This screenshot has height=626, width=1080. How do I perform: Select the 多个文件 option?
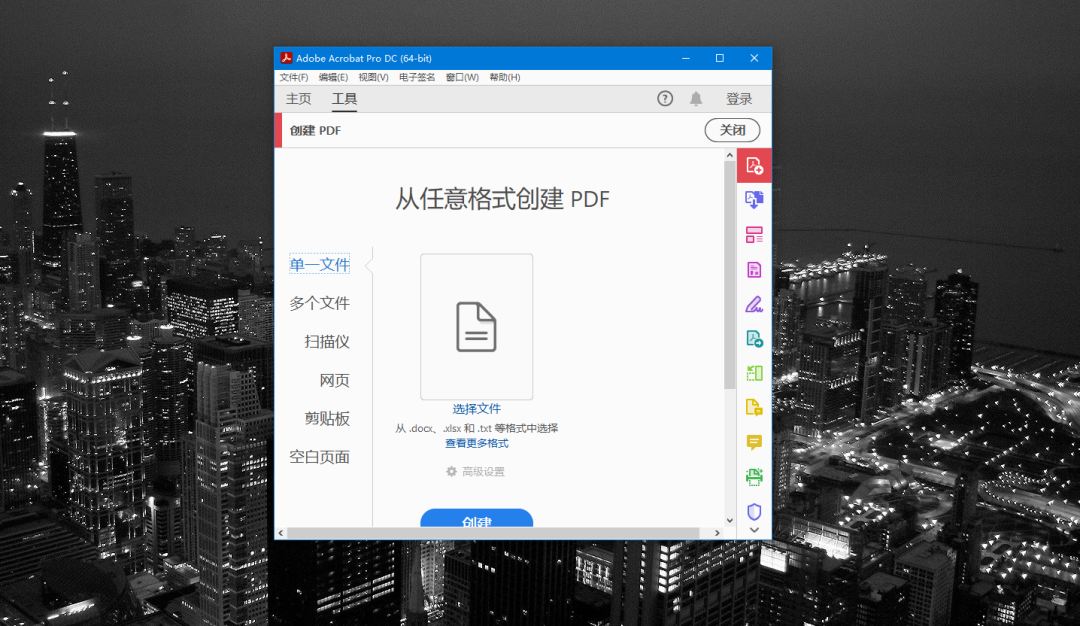click(x=320, y=303)
